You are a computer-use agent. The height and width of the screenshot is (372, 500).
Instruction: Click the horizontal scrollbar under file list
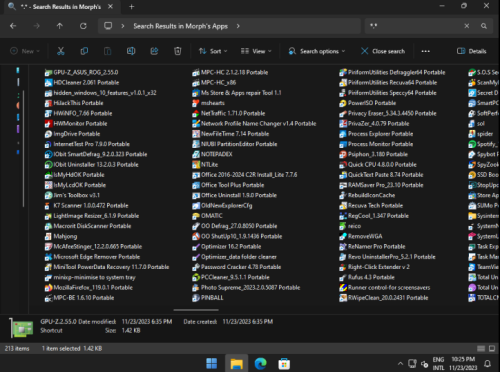click(x=196, y=310)
